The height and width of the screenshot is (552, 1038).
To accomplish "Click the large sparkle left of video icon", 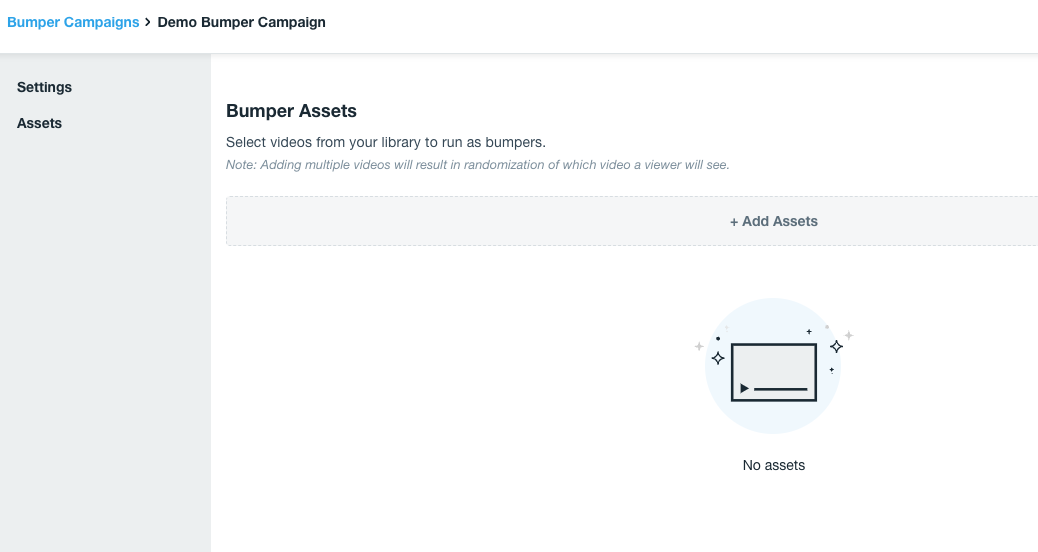I will coord(717,357).
